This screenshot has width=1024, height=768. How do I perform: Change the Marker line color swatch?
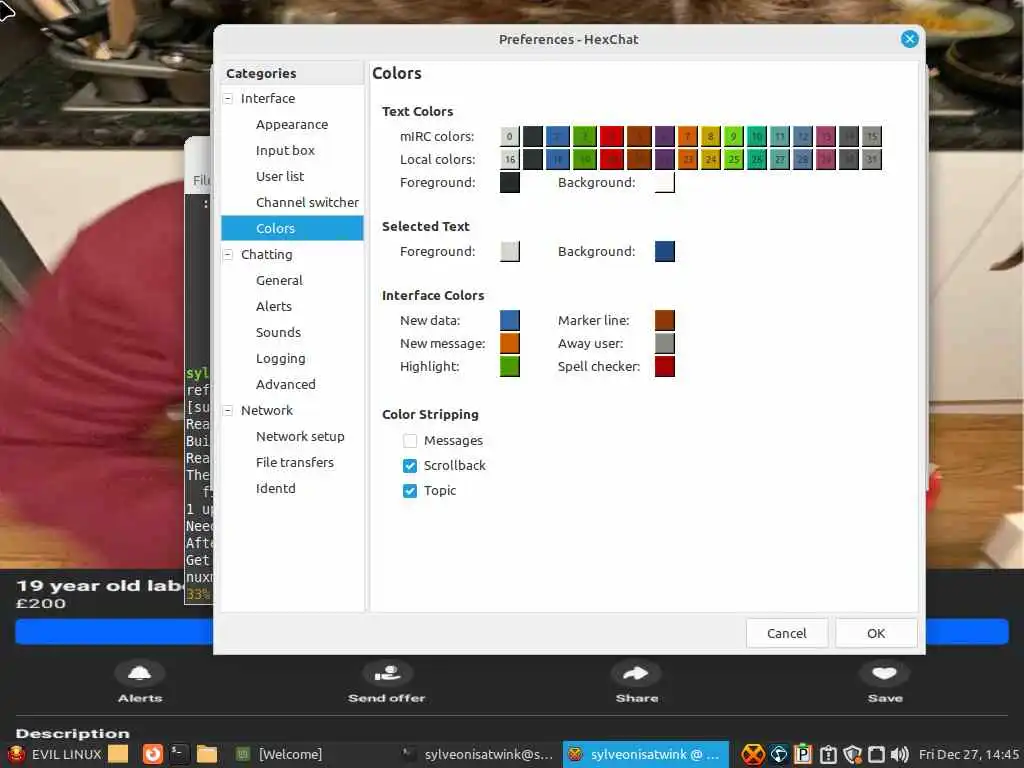point(665,321)
